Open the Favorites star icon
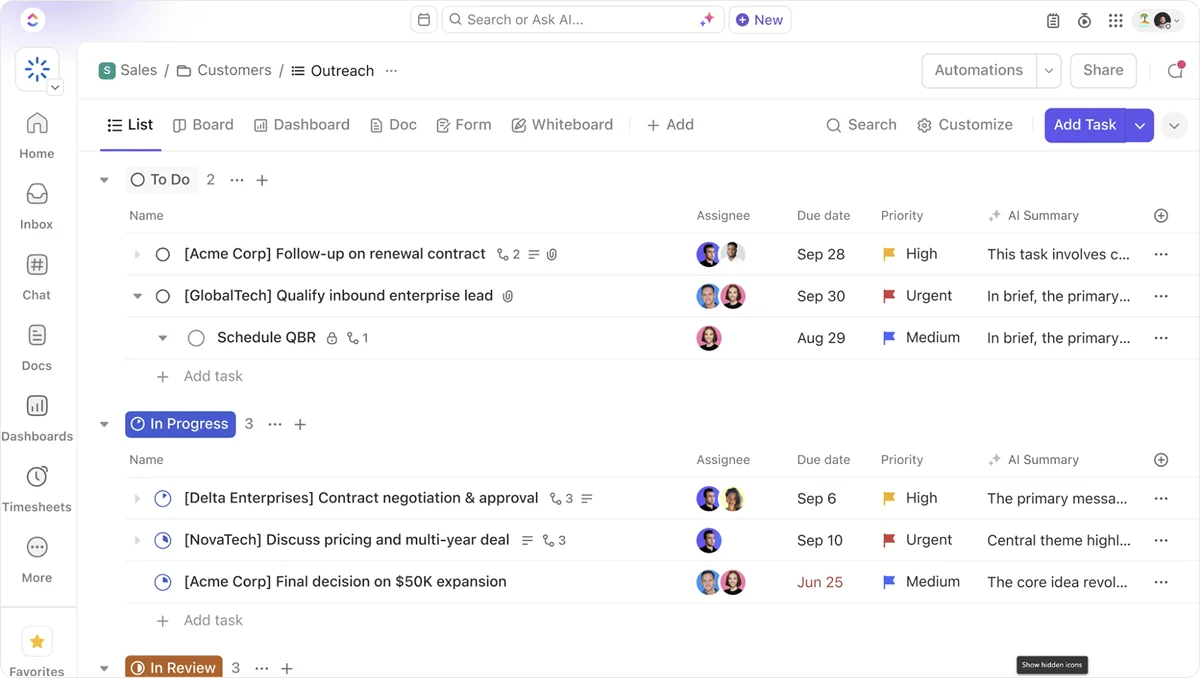The height and width of the screenshot is (678, 1200). click(x=37, y=641)
